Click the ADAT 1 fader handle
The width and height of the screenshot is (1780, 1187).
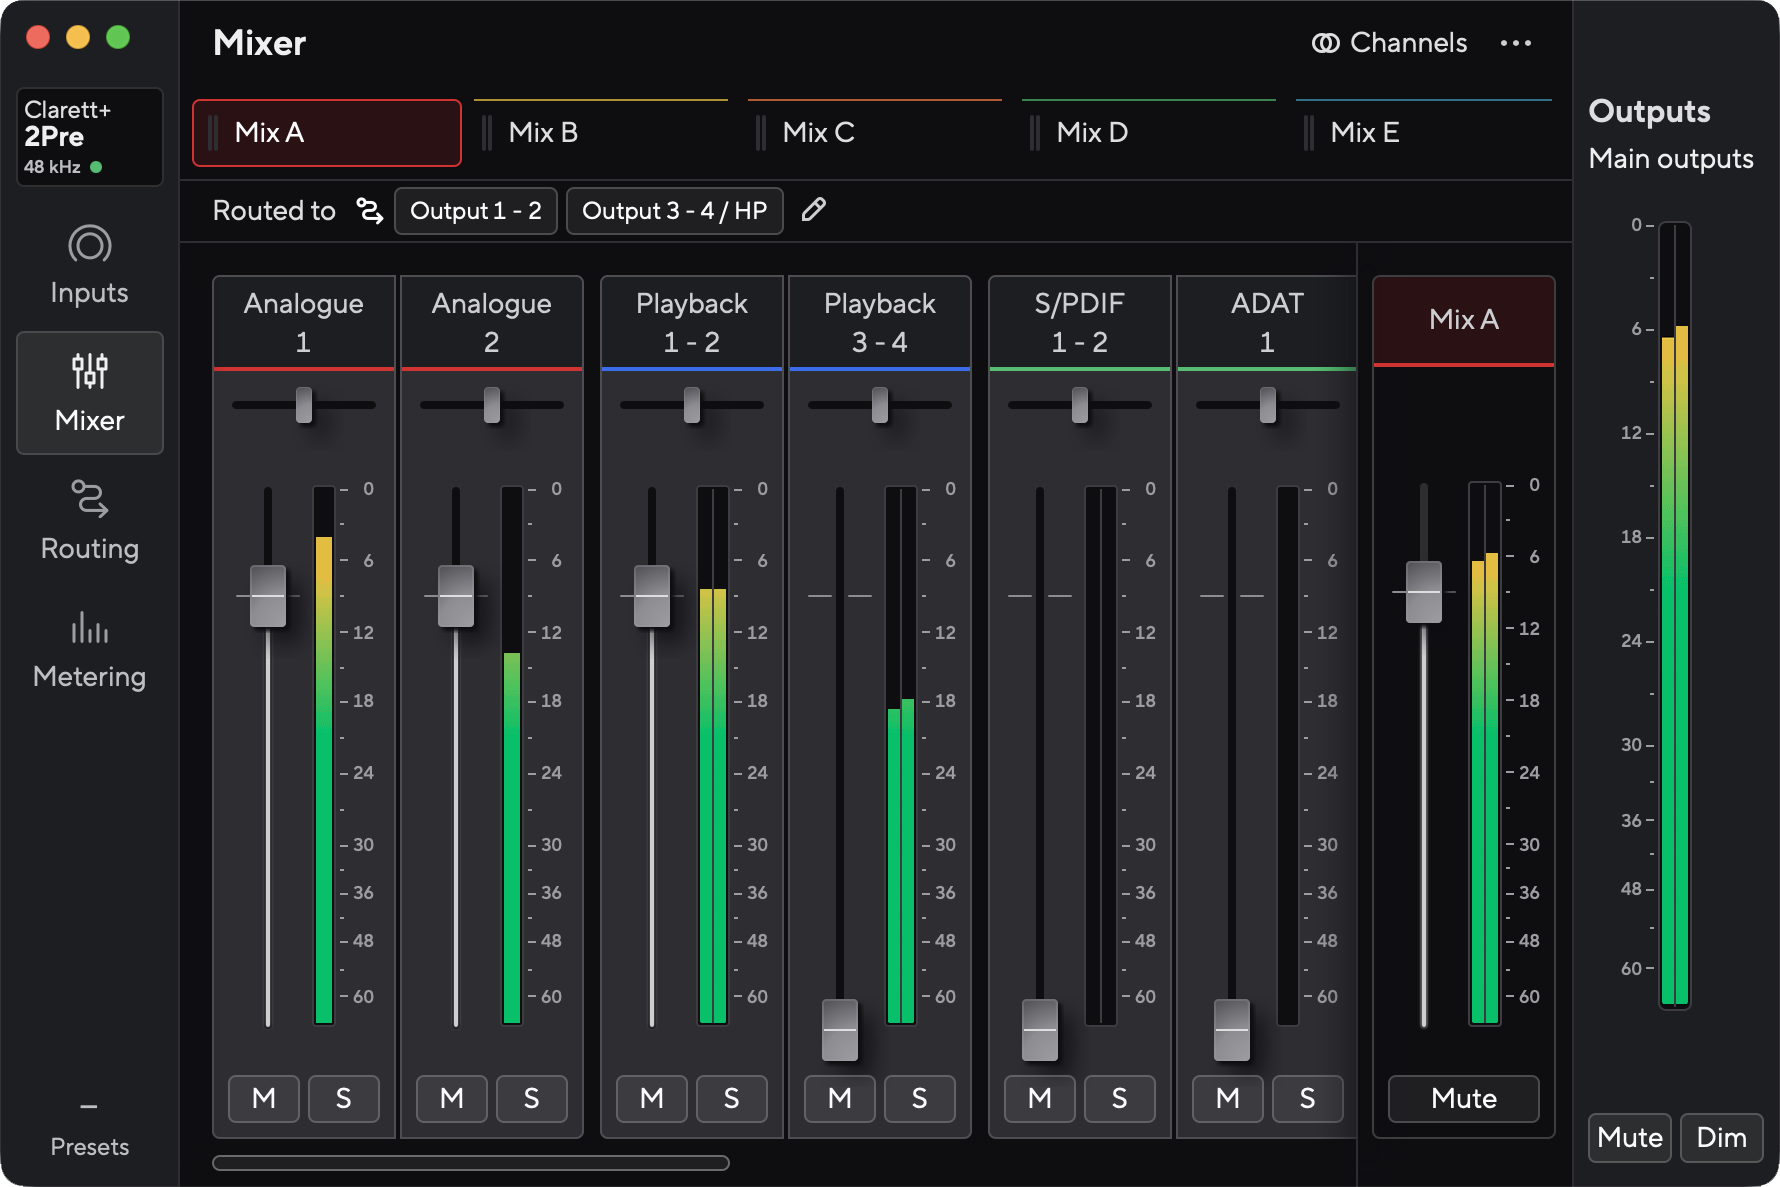[1232, 1030]
